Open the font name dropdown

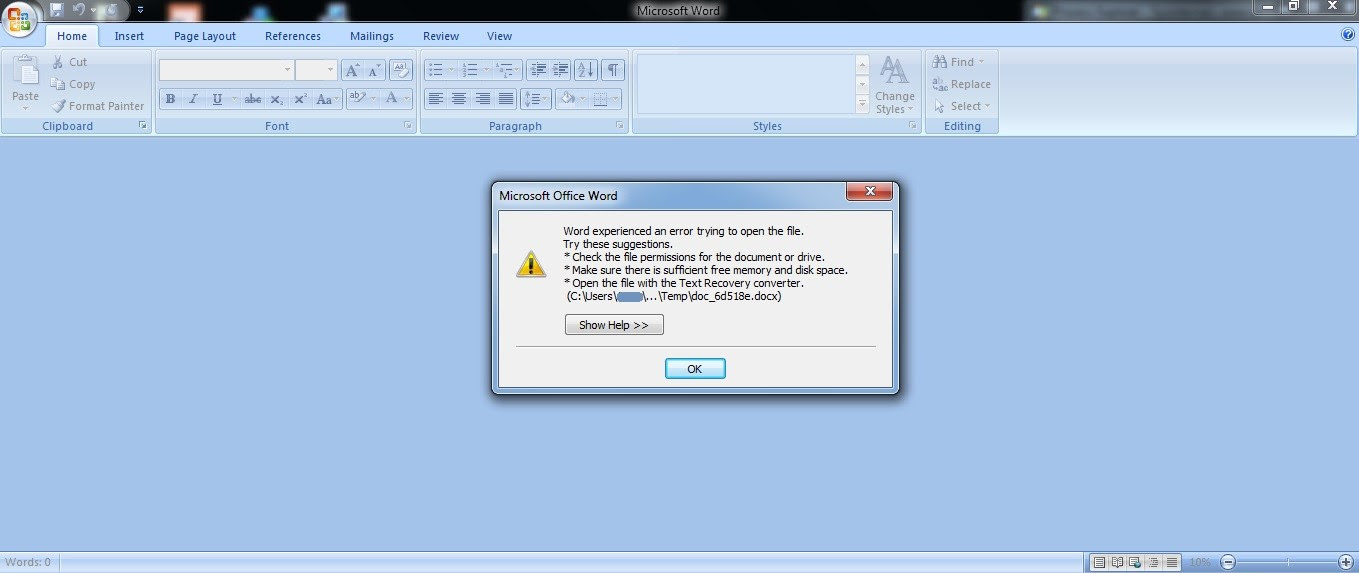point(287,70)
